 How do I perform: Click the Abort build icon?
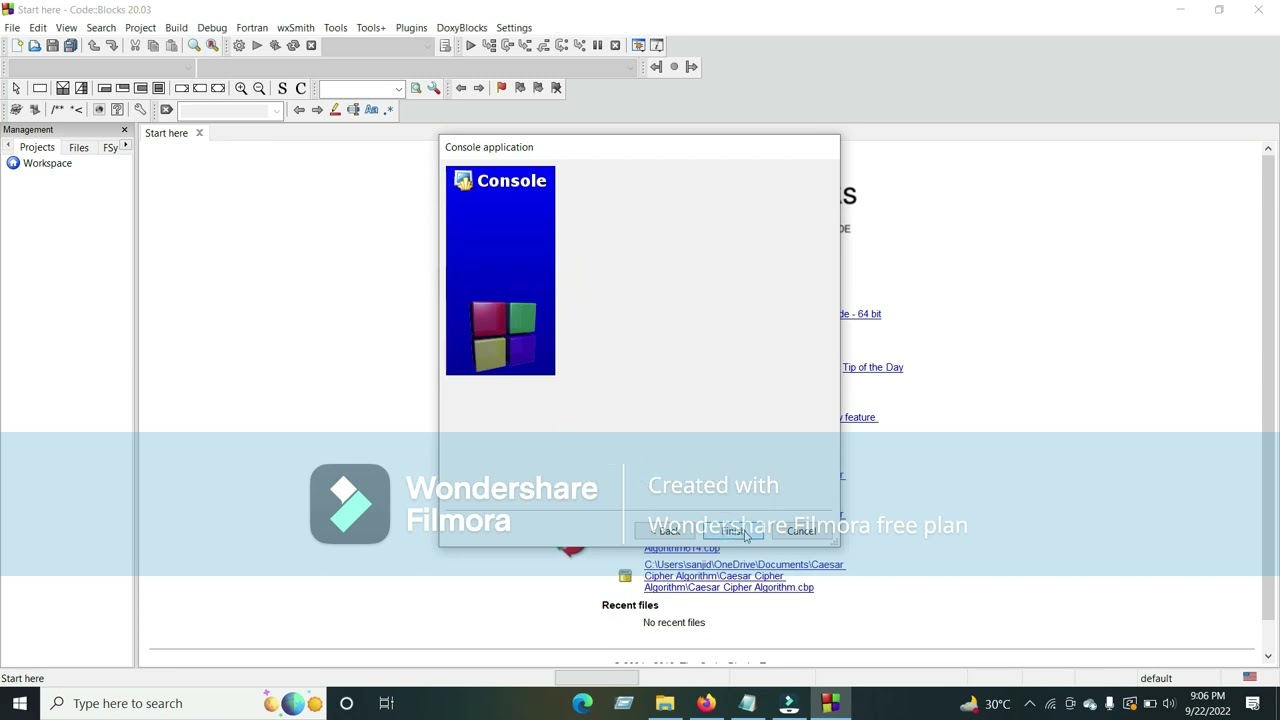[x=311, y=46]
